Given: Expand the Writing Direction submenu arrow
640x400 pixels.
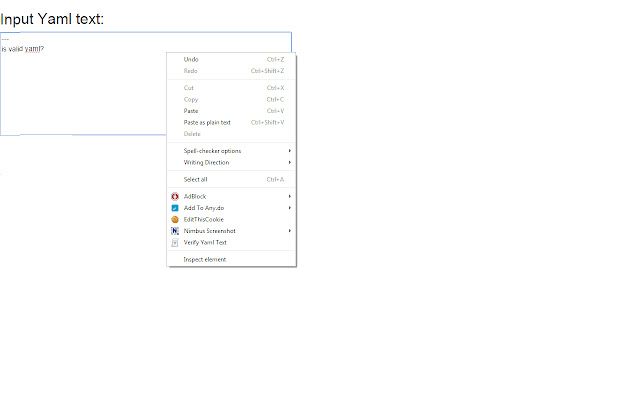Looking at the screenshot, I should pos(290,162).
